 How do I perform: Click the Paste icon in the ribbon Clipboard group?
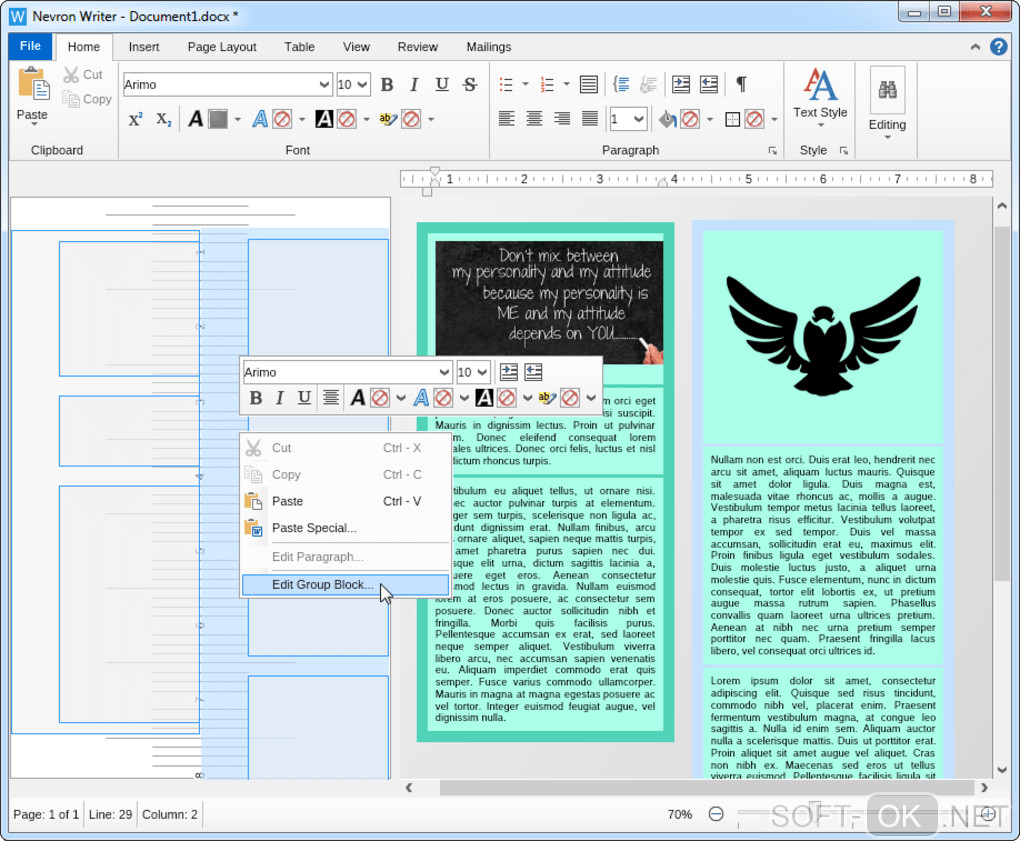coord(32,85)
